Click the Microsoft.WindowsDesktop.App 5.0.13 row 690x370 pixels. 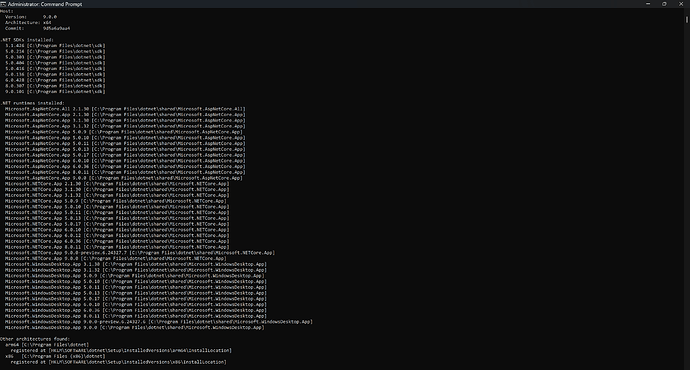pos(136,293)
